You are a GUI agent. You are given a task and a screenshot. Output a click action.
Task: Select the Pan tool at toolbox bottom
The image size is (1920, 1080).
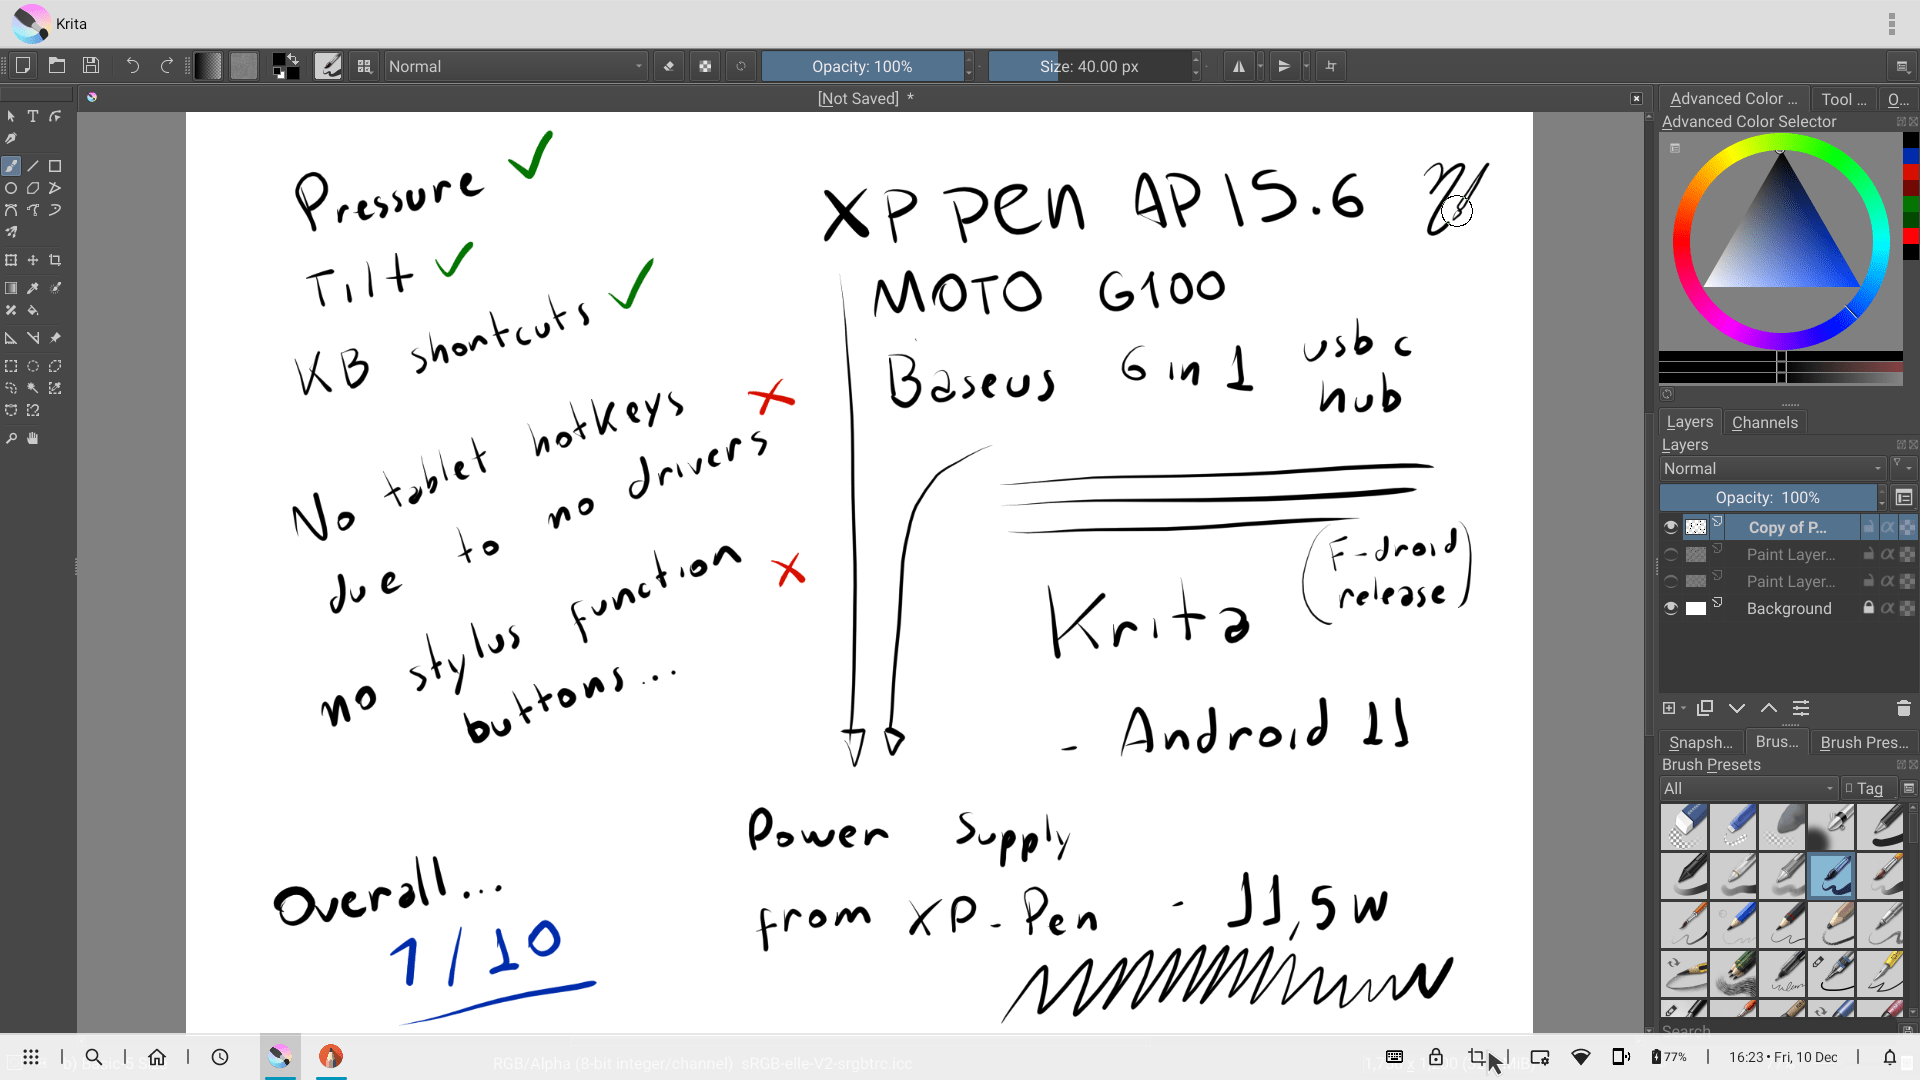[x=33, y=438]
